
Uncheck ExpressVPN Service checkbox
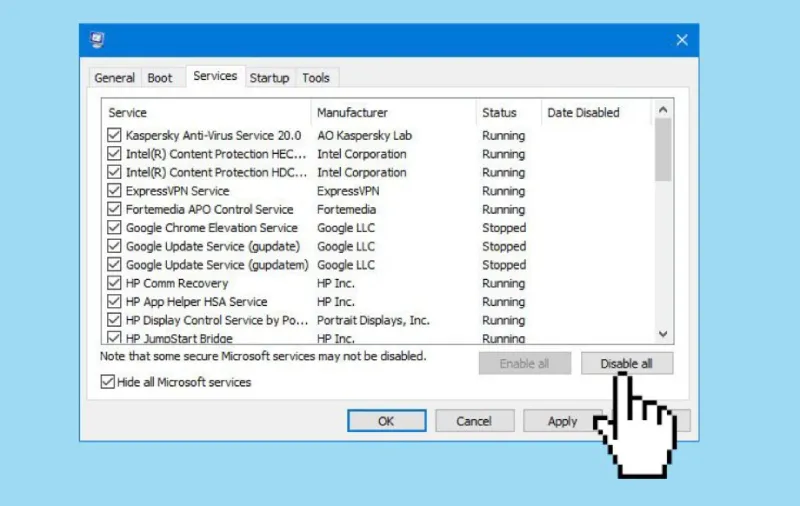pyautogui.click(x=114, y=191)
